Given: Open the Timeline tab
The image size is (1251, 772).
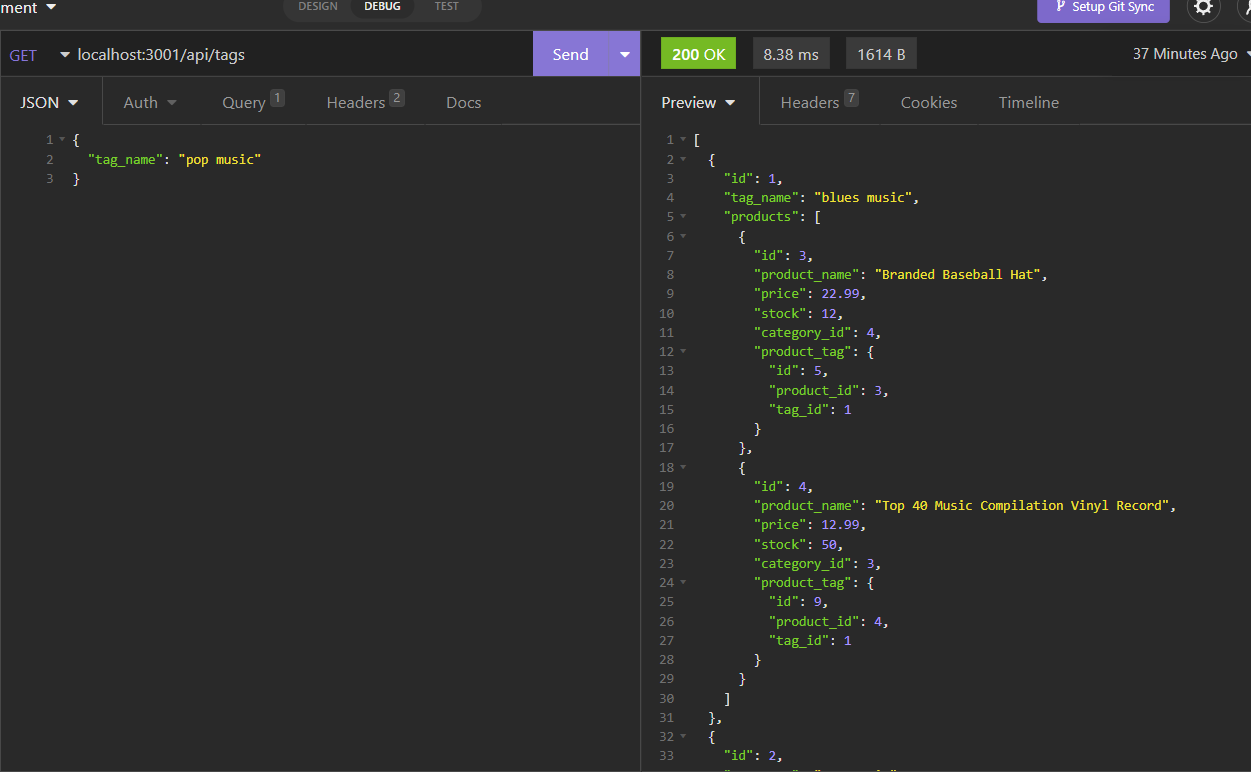Looking at the screenshot, I should 1028,101.
